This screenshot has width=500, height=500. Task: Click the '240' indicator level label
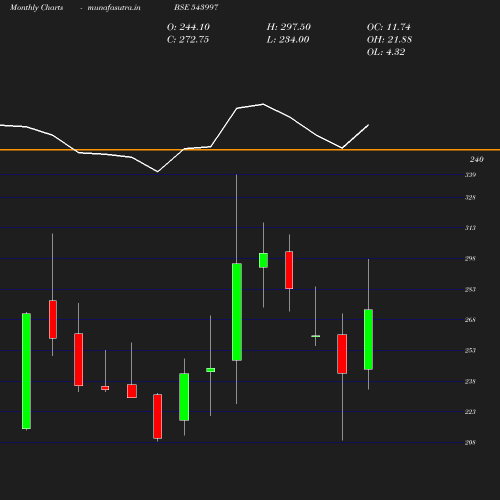477,159
